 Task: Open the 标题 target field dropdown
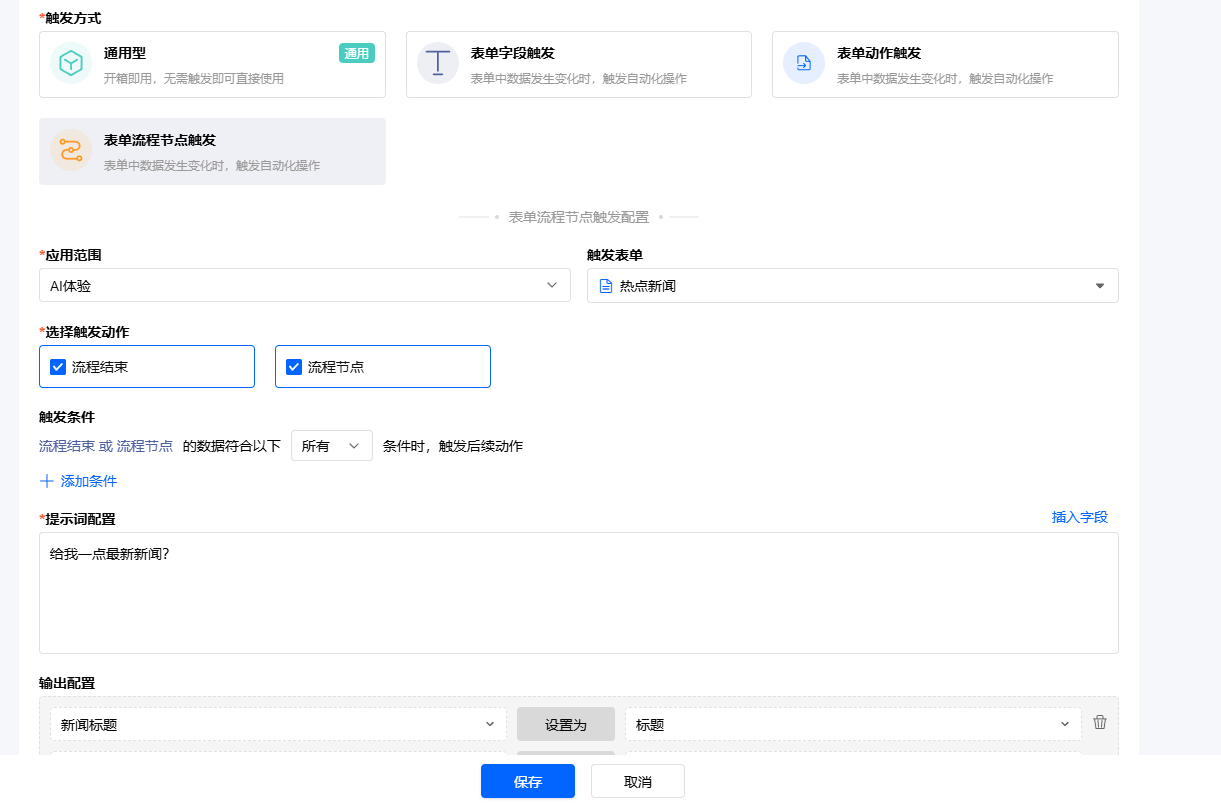pyautogui.click(x=853, y=724)
